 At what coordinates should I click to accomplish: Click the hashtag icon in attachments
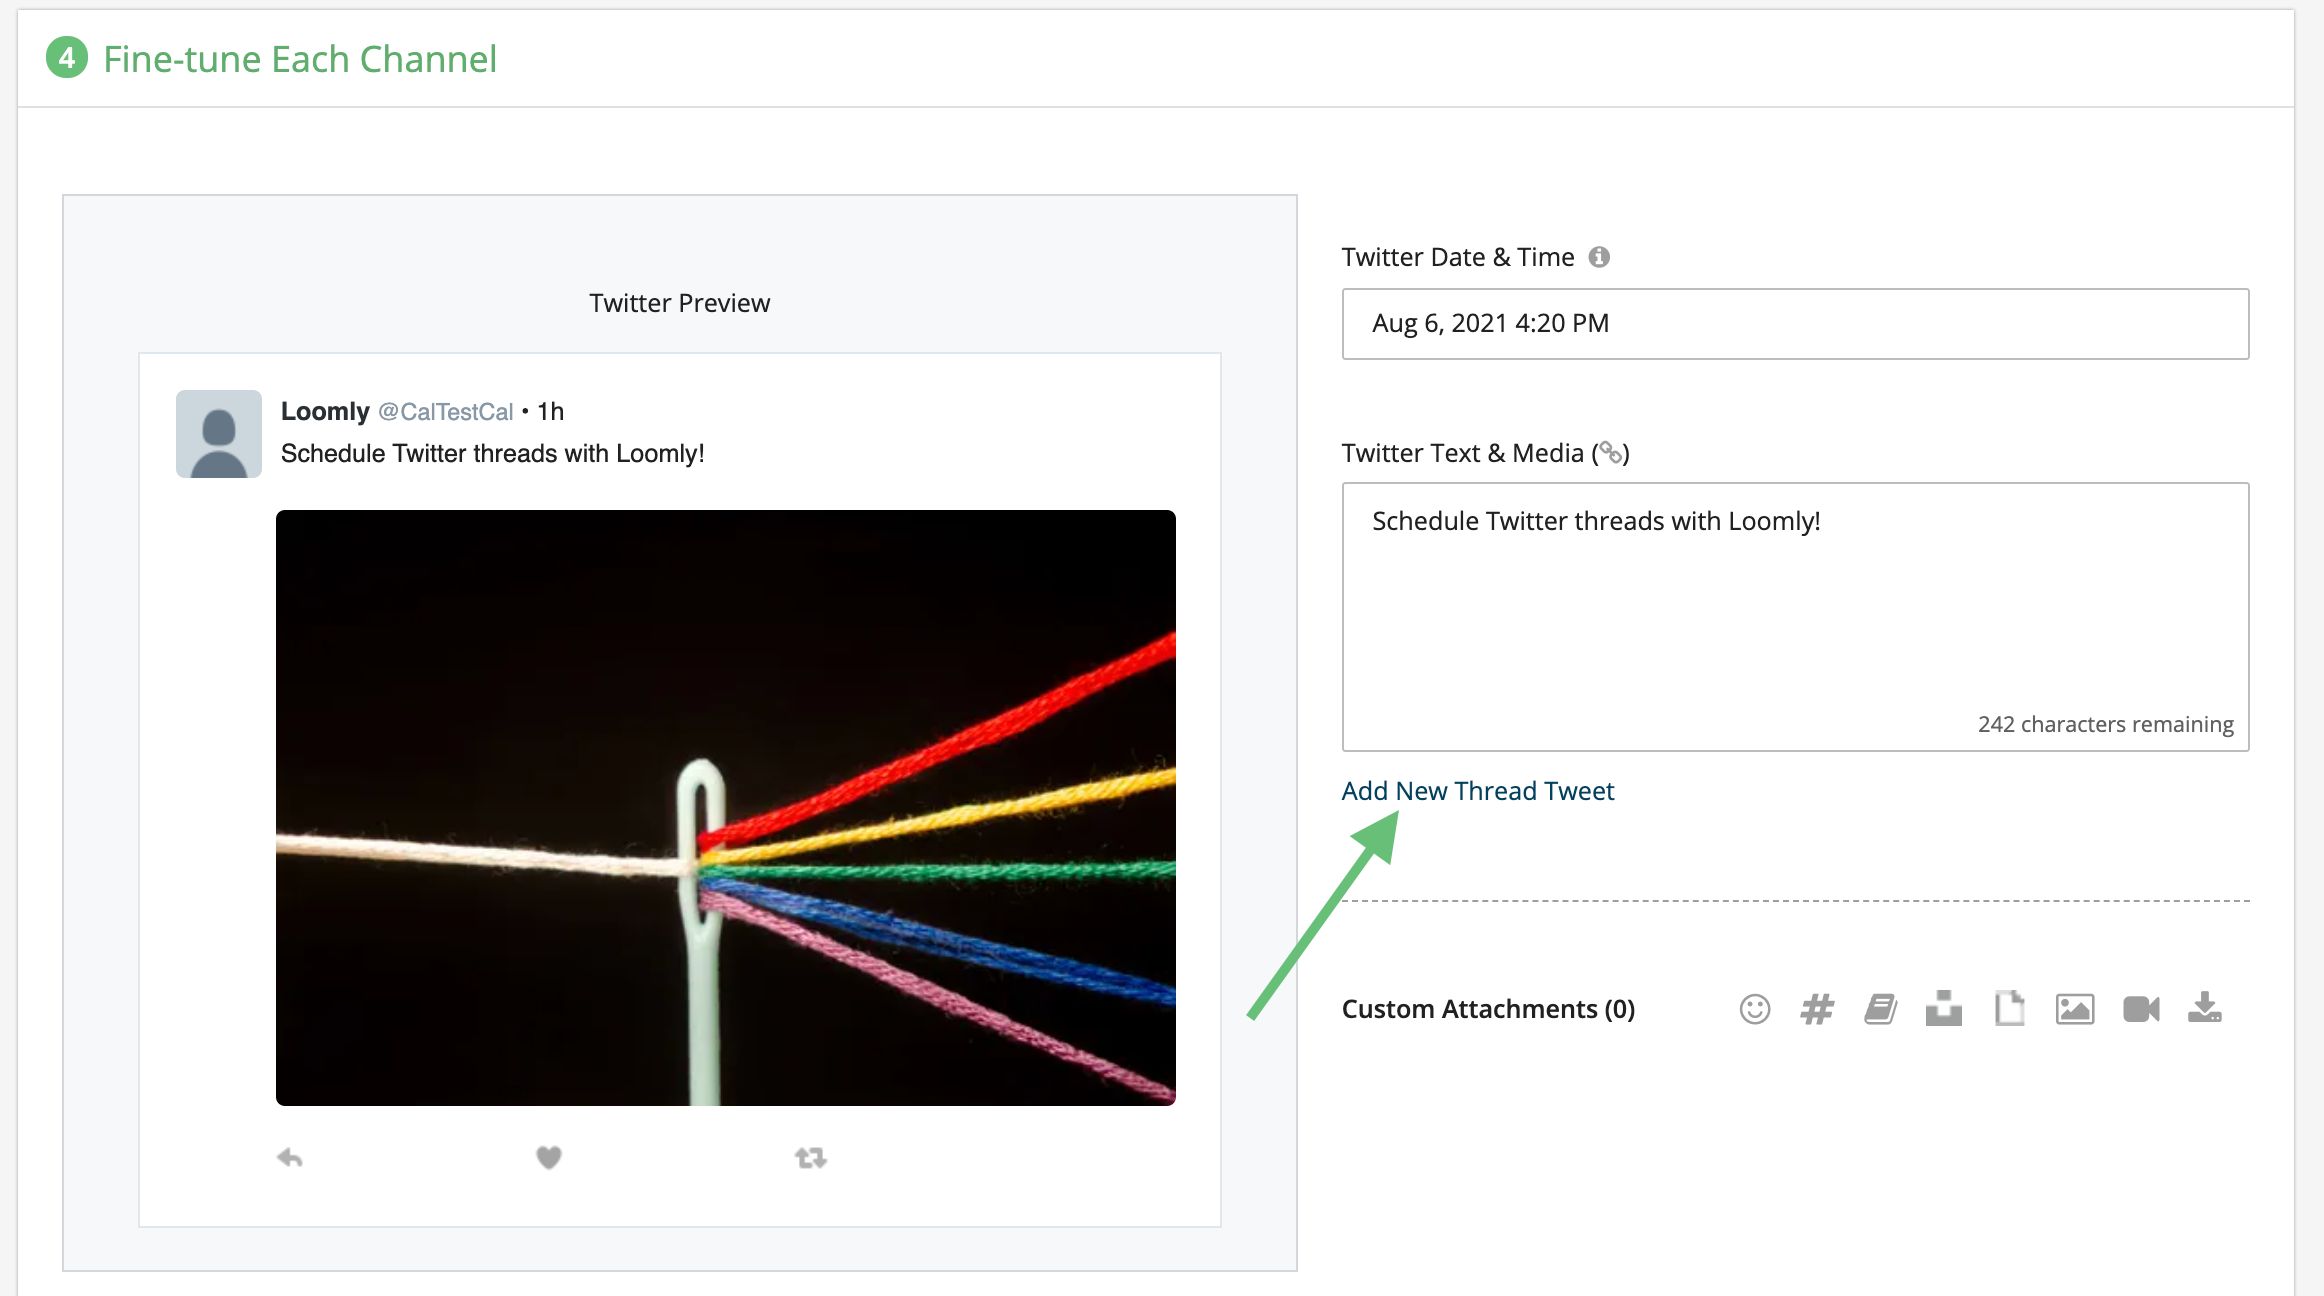point(1817,1009)
